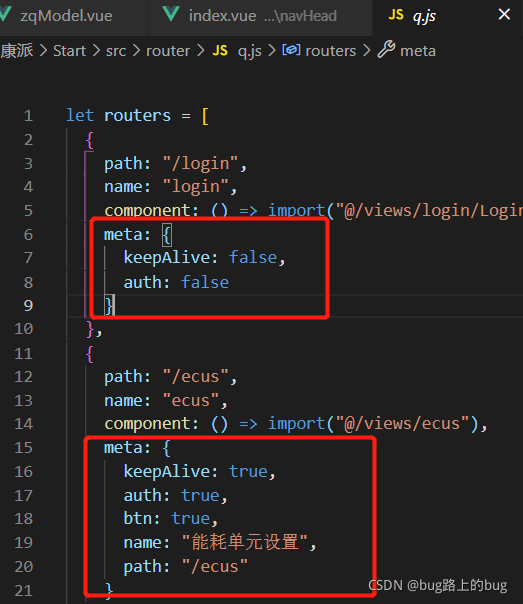Open the router breadcrumb segment
Viewport: 523px width, 604px height.
coord(168,51)
